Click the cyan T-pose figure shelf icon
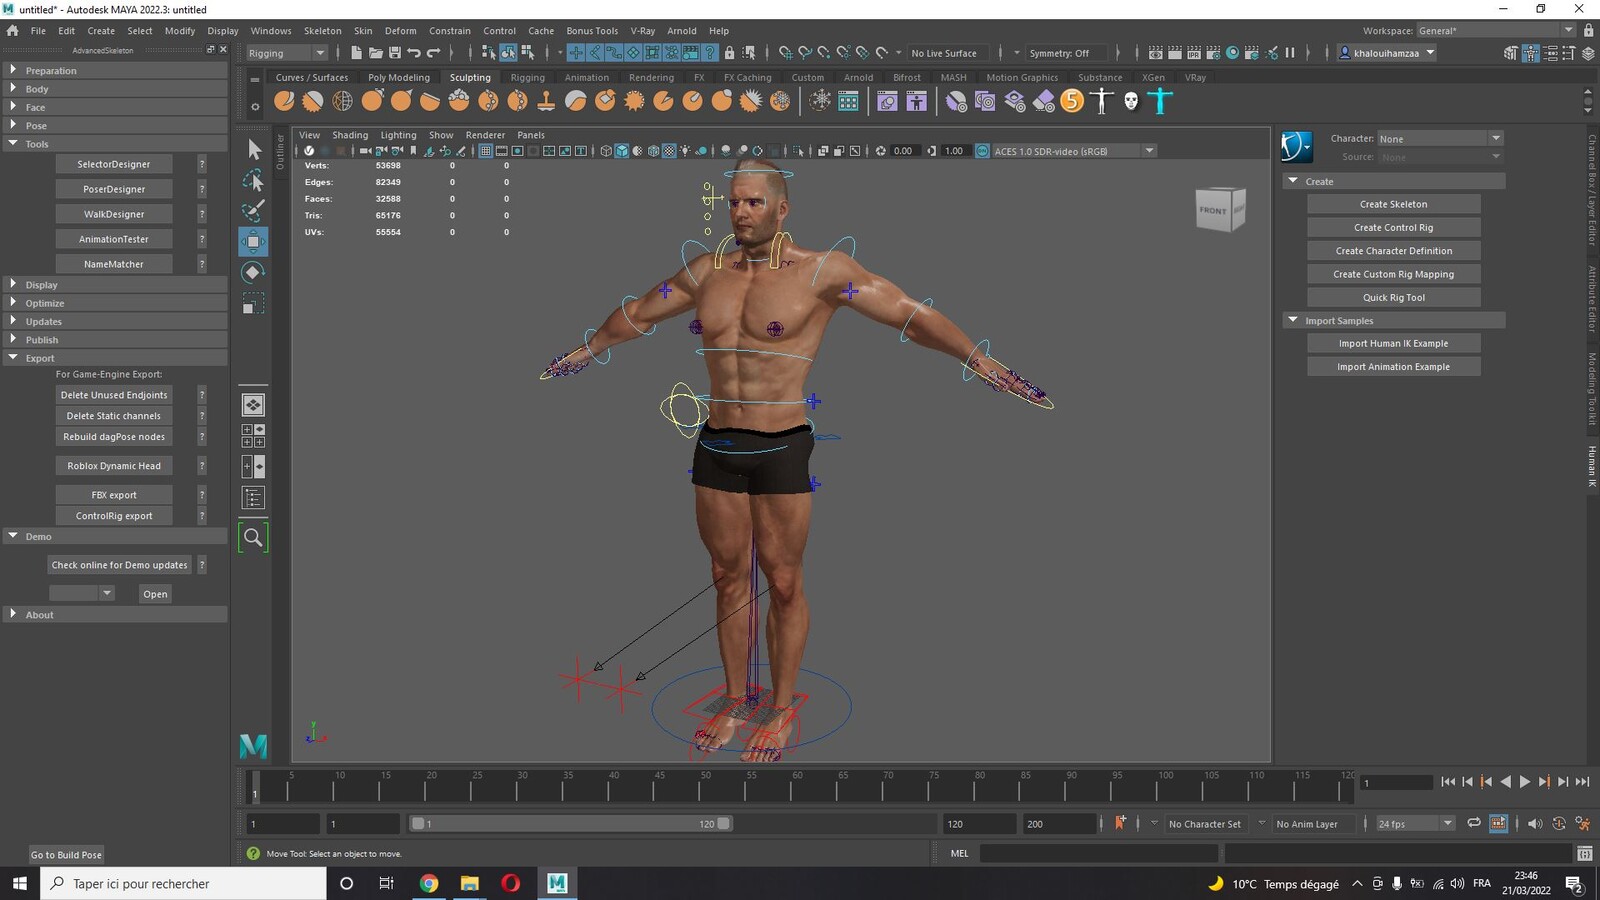 coord(1160,101)
